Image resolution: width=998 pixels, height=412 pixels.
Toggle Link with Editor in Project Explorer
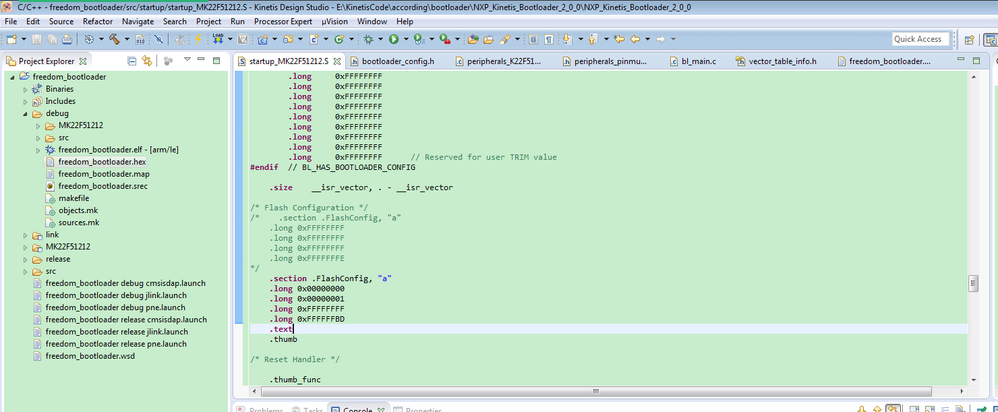pos(147,61)
